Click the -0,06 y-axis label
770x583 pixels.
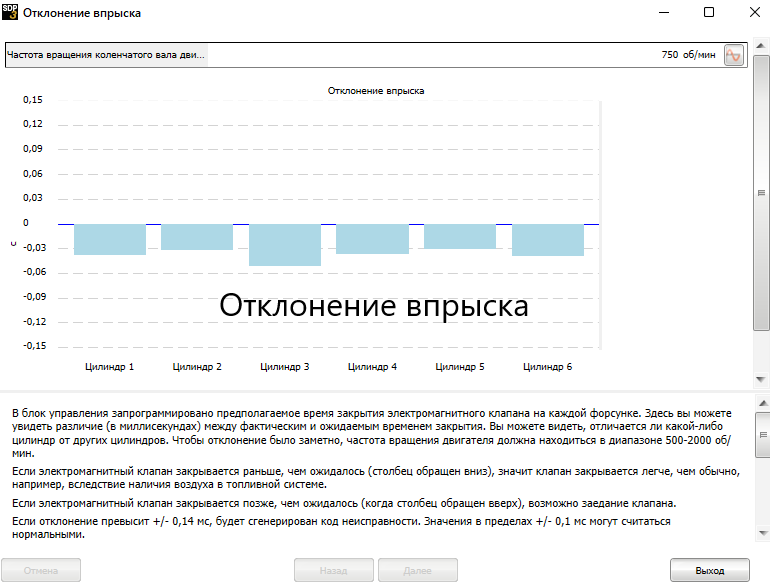tap(34, 272)
